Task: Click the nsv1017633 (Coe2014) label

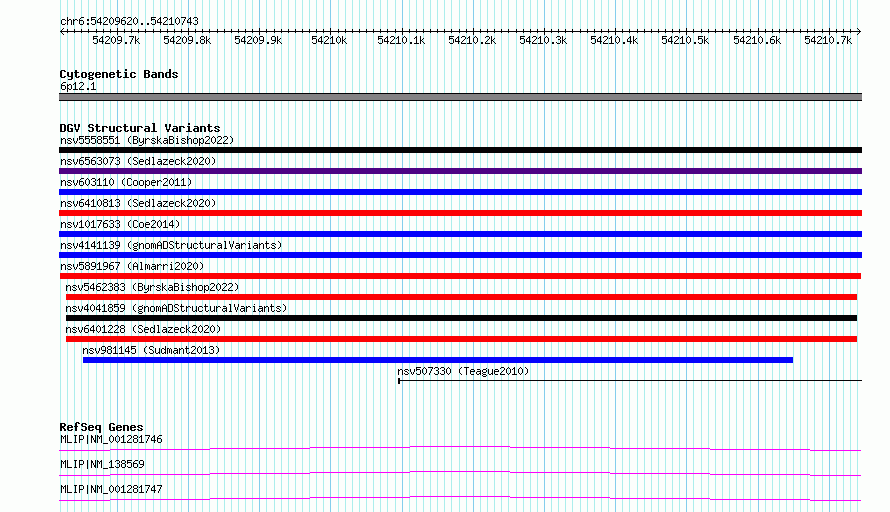Action: (120, 224)
